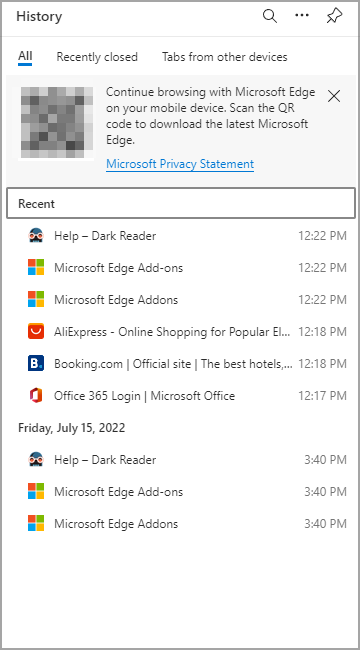Open Microsoft Edge Addons from 3:40 PM
The height and width of the screenshot is (650, 360).
[x=181, y=524]
